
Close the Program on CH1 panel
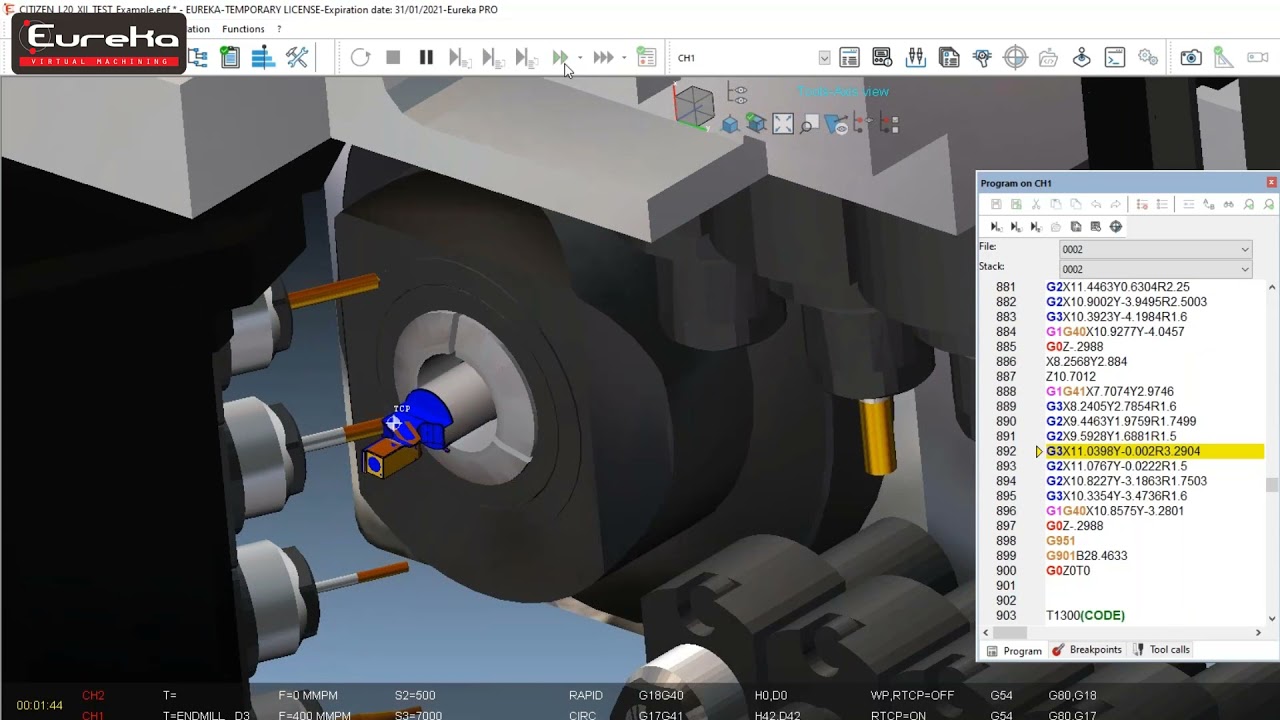[x=1271, y=183]
